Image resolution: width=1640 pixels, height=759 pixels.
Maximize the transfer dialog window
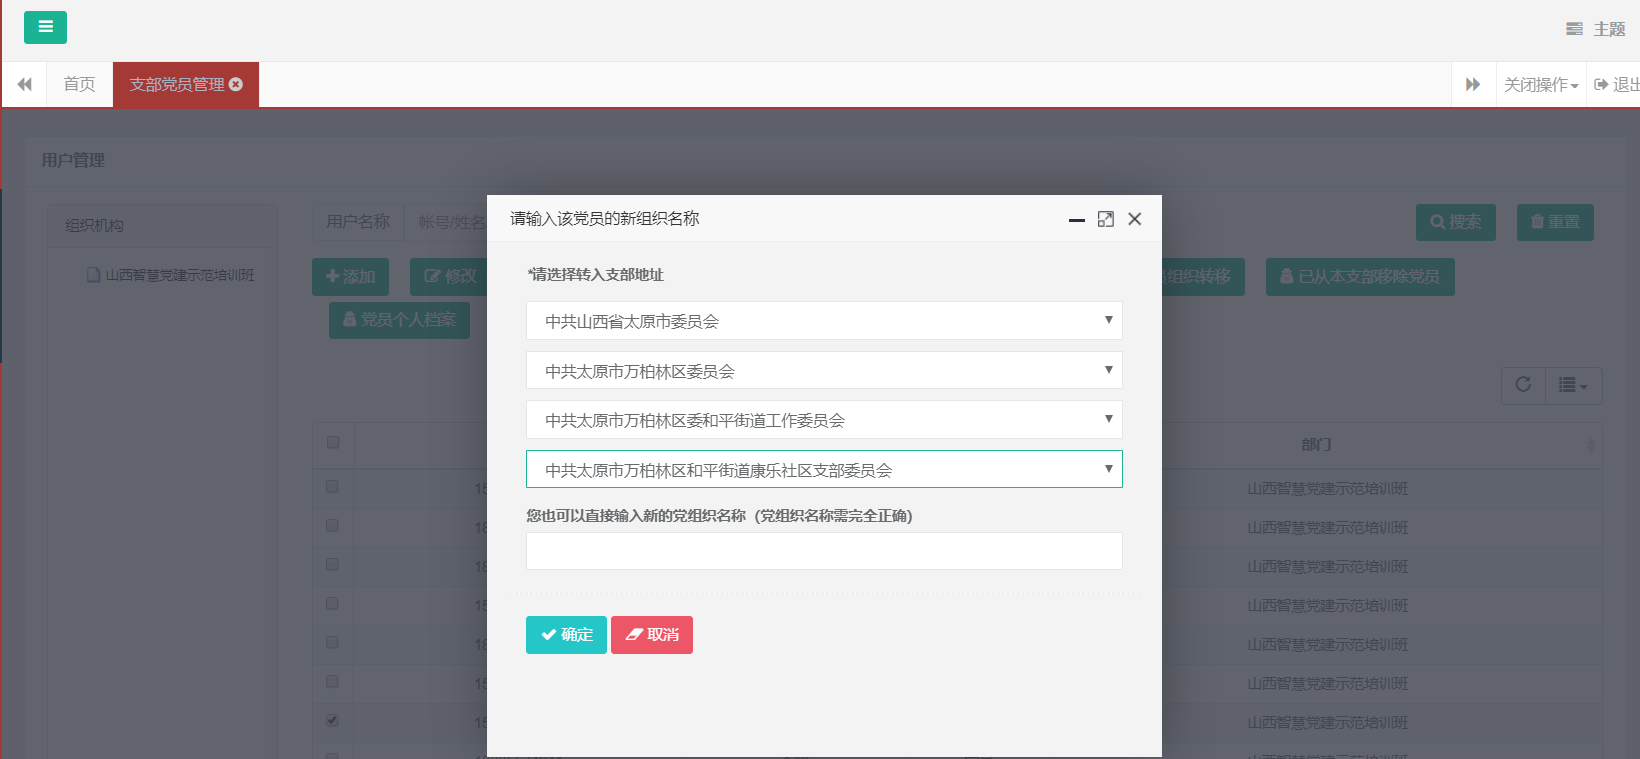(x=1105, y=219)
